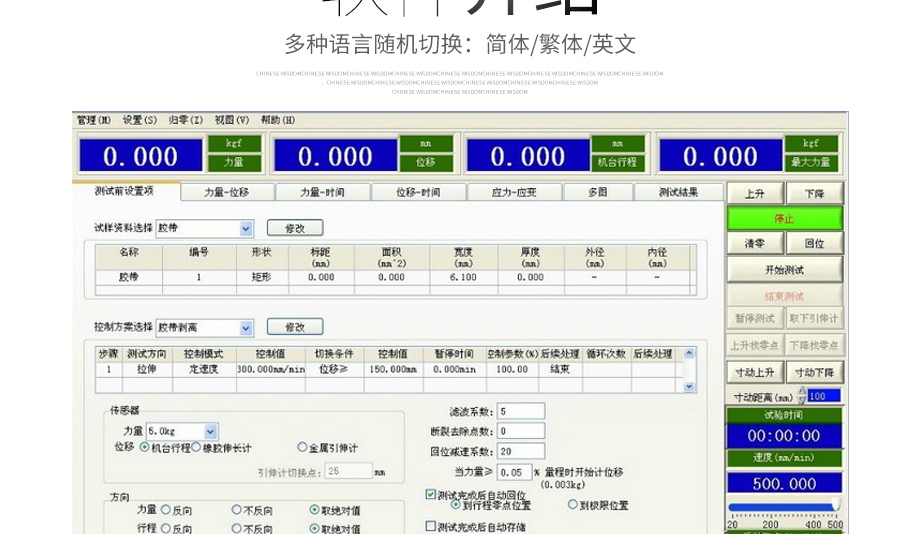The width and height of the screenshot is (920, 534).
Task: Enable 测试完成后自动存储 checkbox
Action: pos(431,526)
